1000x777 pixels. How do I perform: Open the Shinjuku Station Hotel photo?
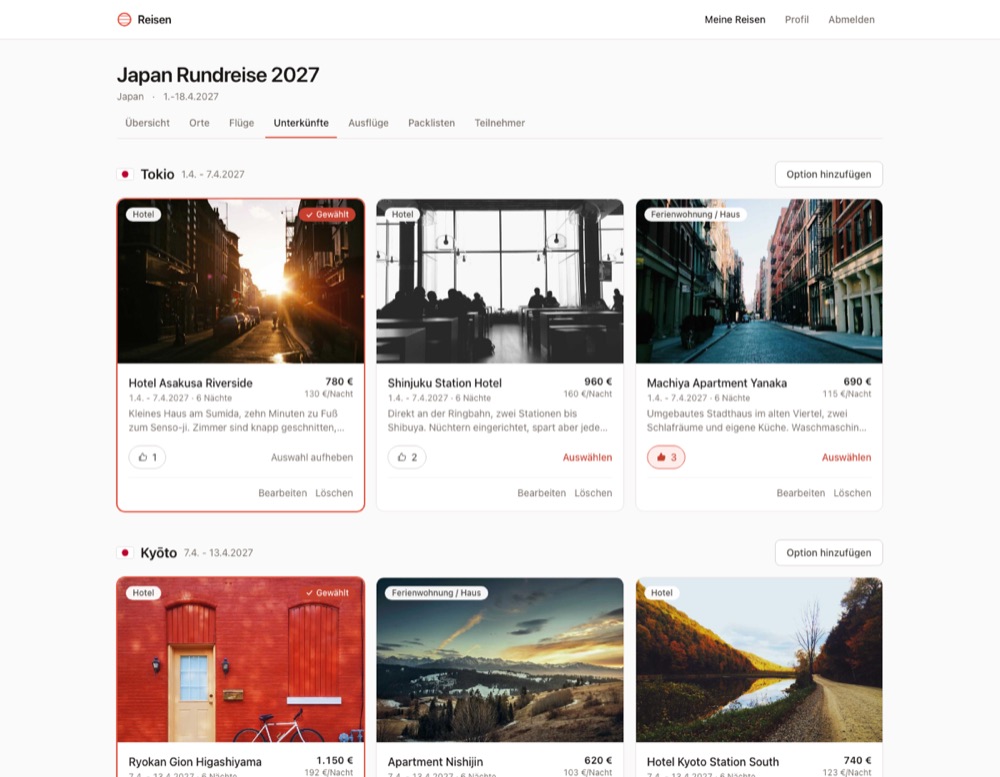pos(500,281)
